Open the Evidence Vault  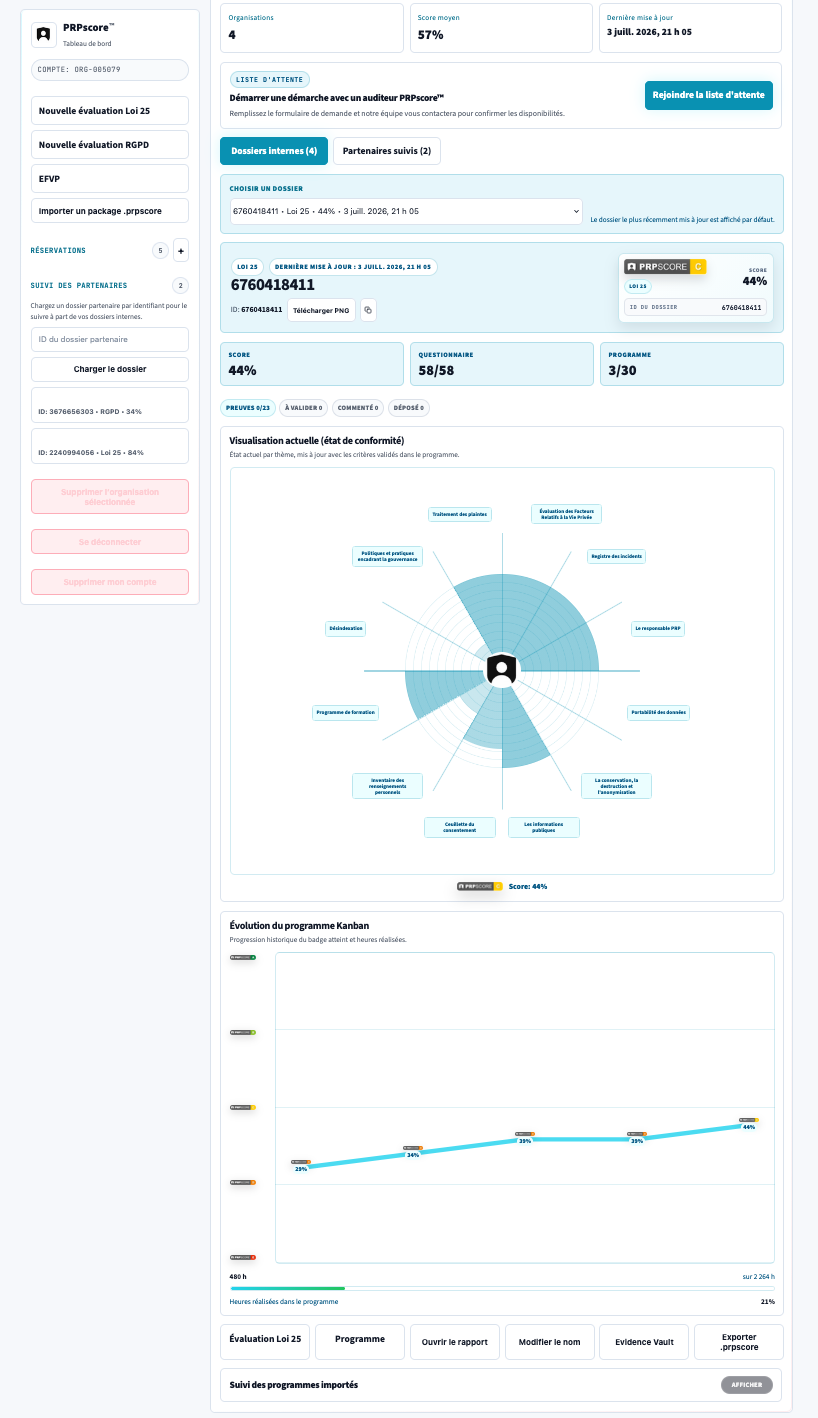(x=644, y=1342)
